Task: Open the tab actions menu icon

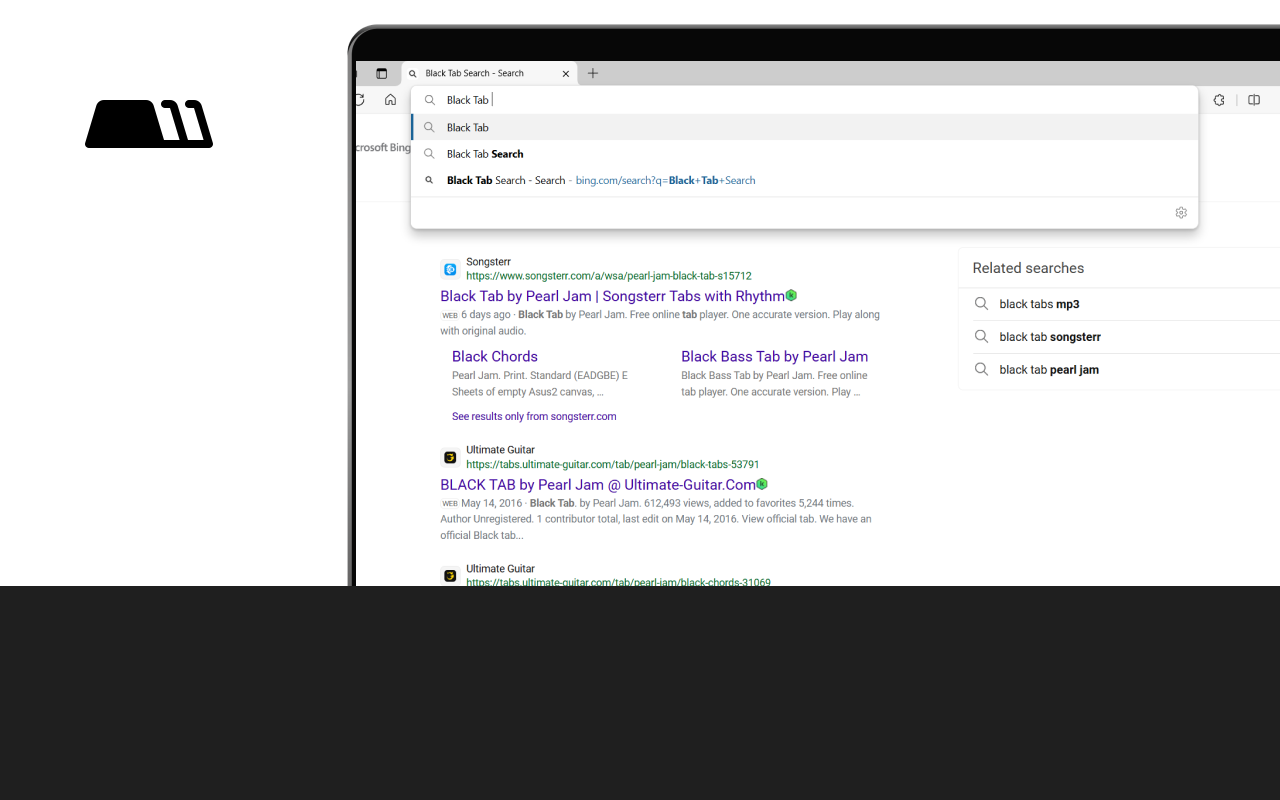Action: [381, 73]
